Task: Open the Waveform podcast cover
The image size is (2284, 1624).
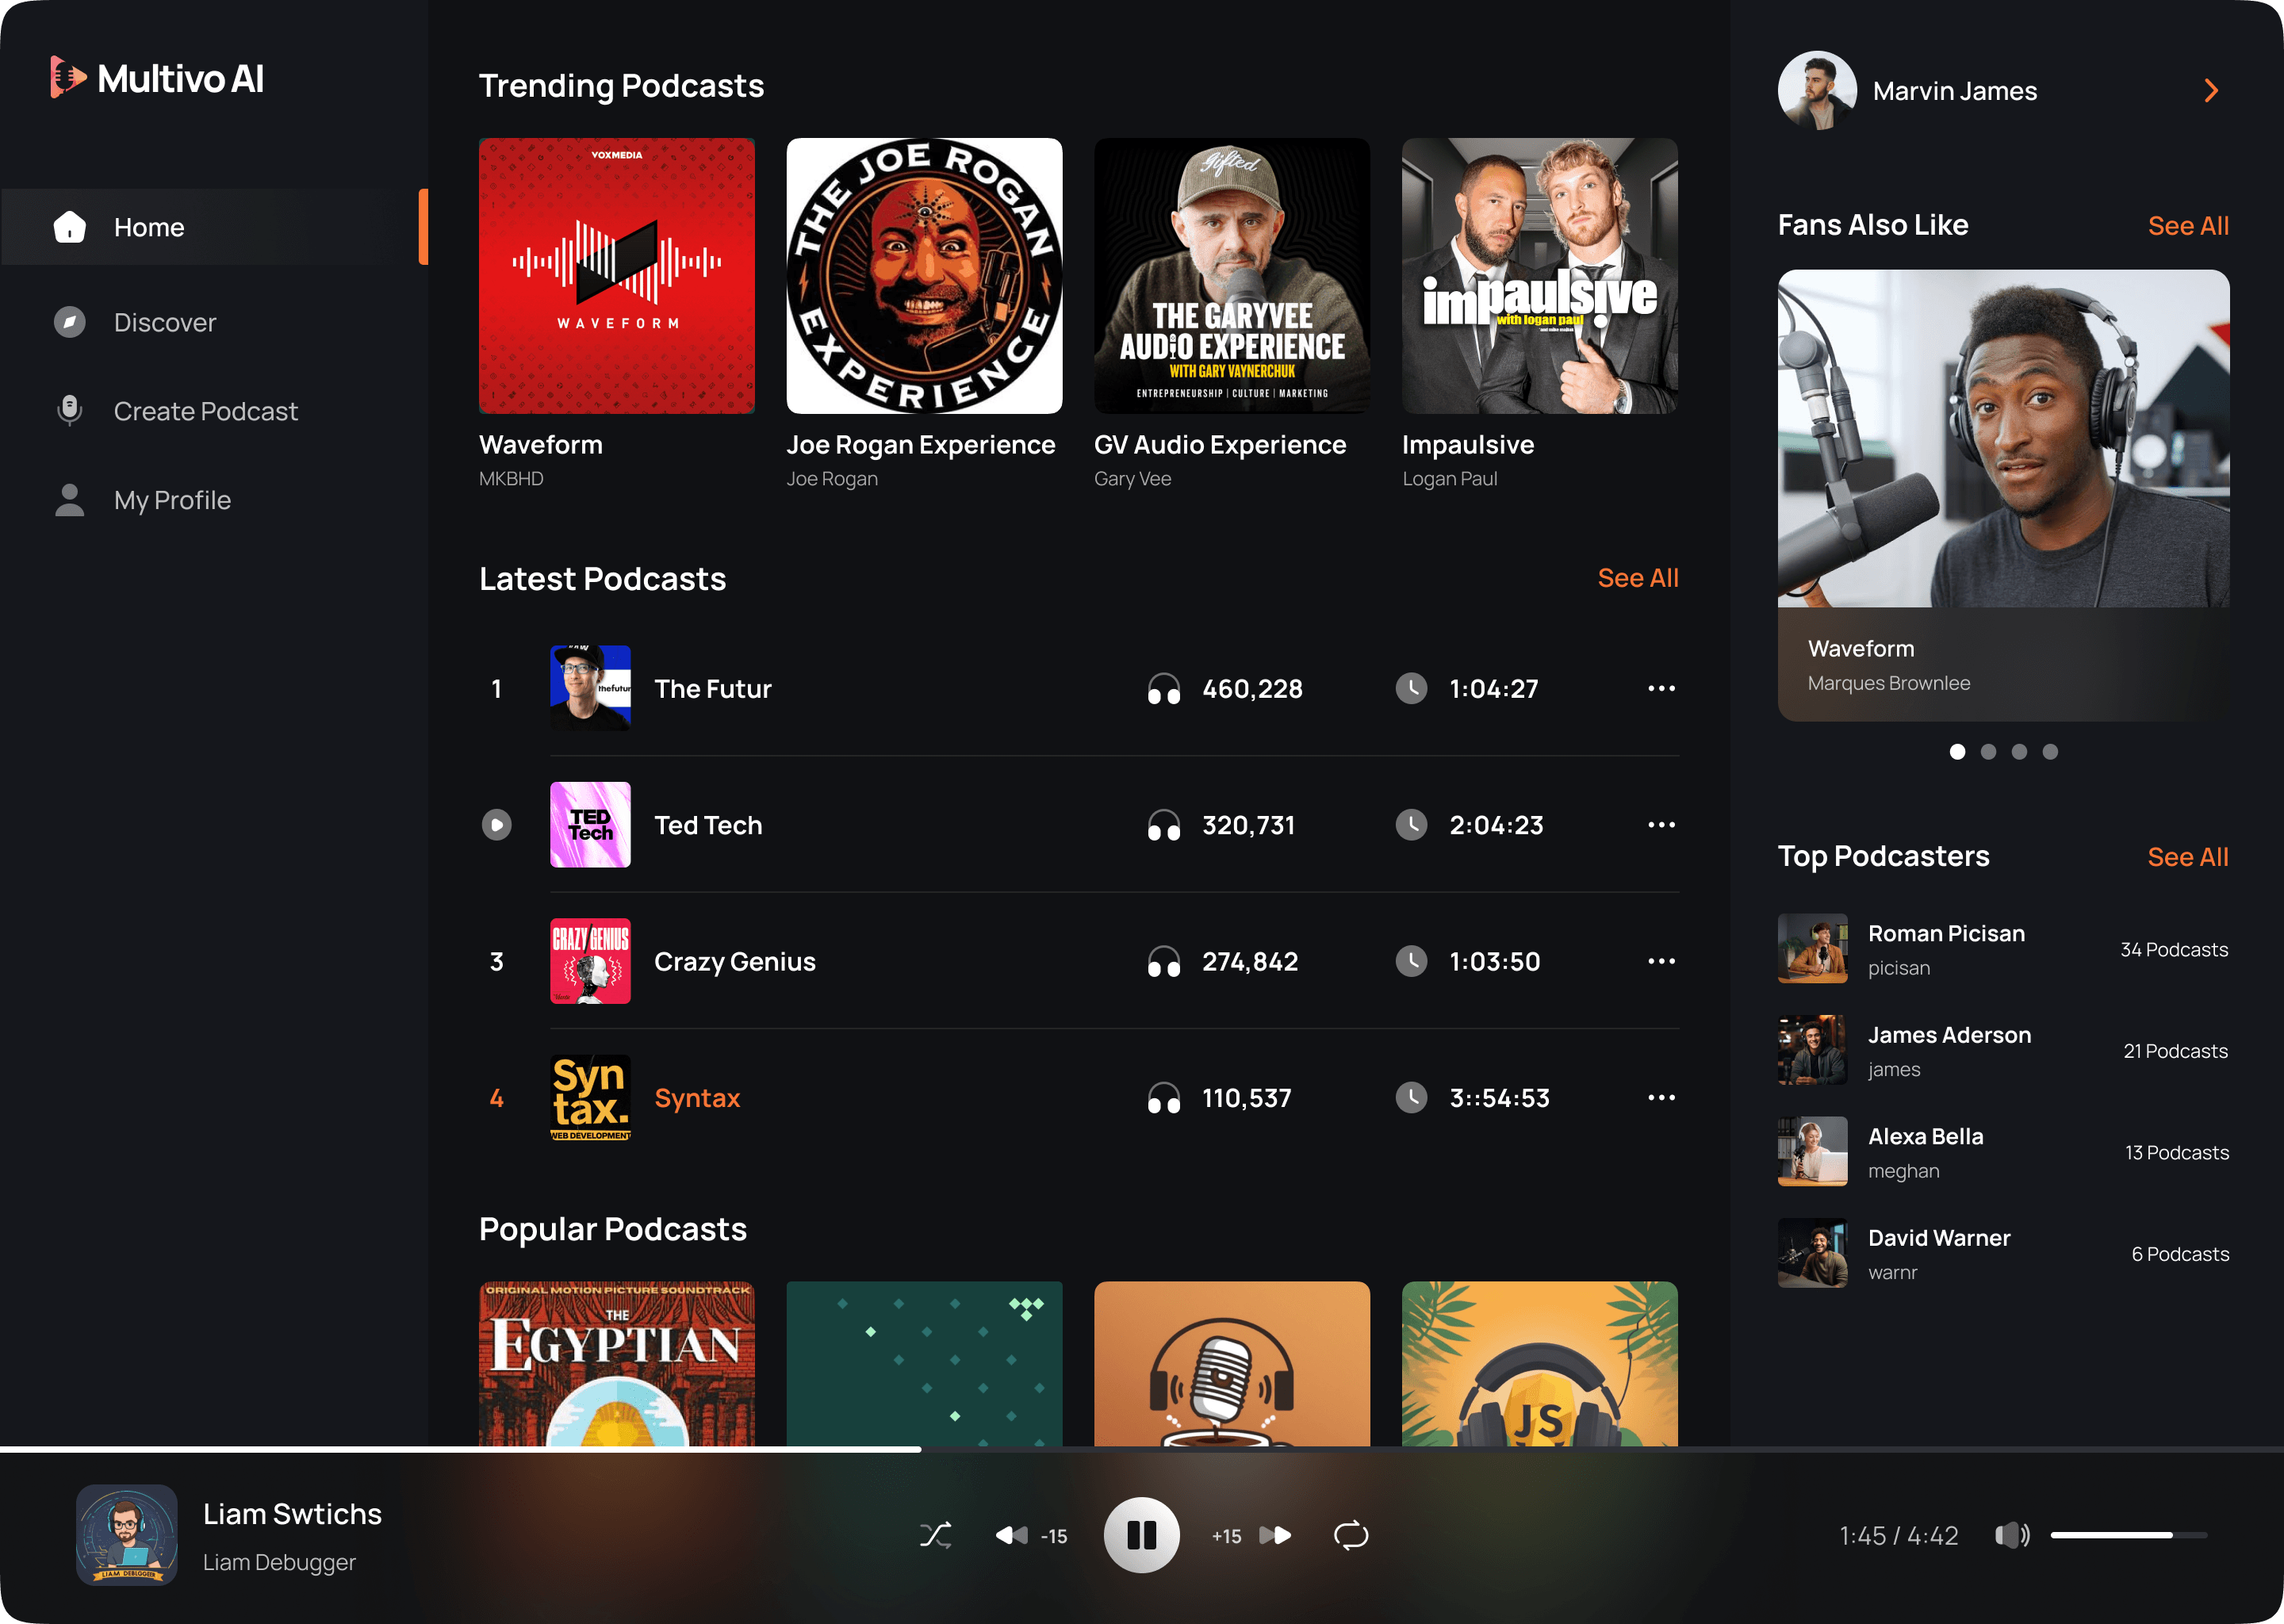Action: [617, 276]
